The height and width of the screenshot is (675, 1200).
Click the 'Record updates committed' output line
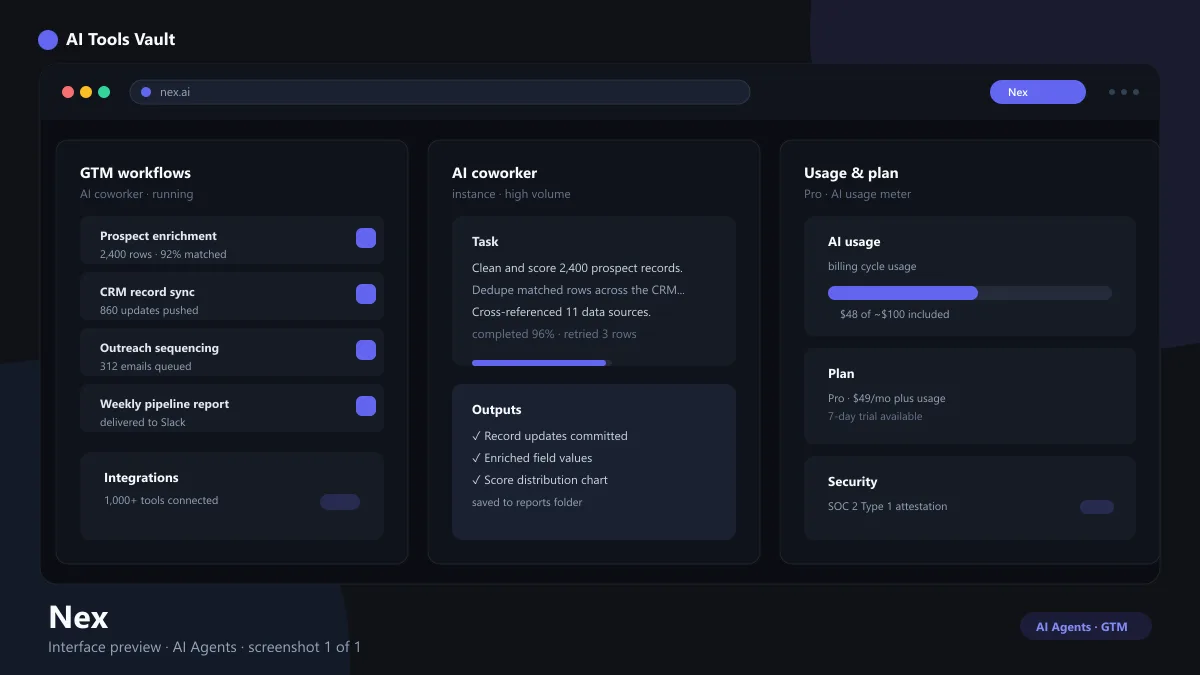(x=550, y=436)
